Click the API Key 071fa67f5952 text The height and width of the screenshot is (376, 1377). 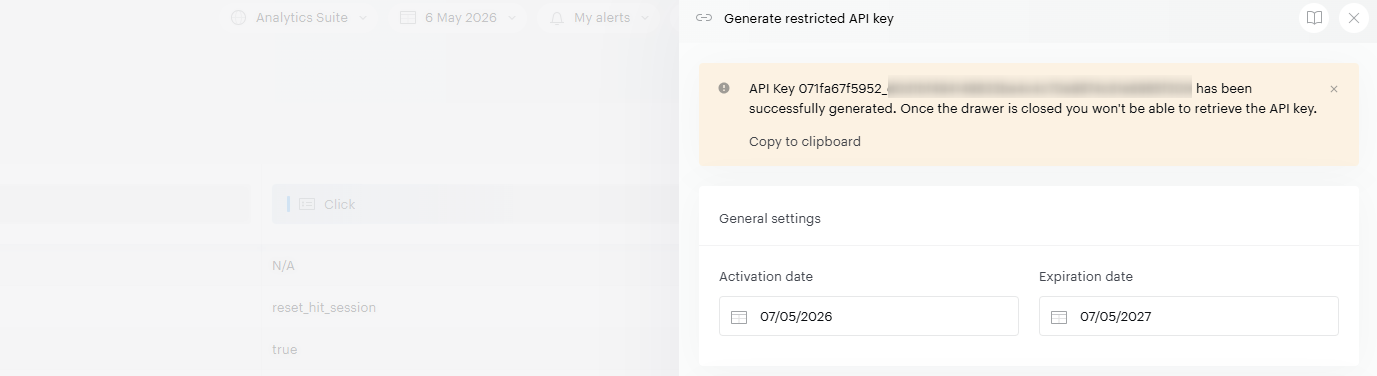click(x=818, y=88)
